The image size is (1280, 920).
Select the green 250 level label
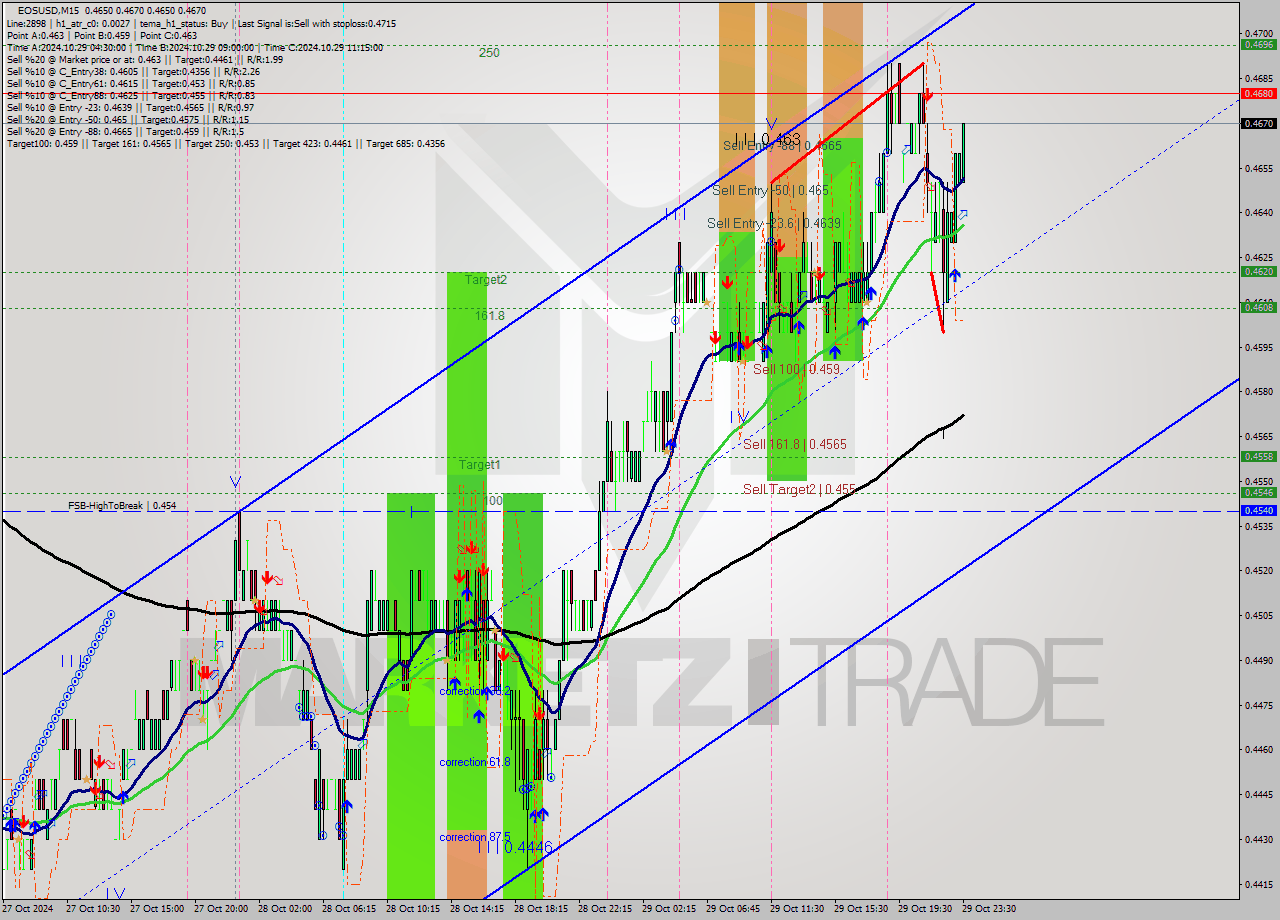pos(489,53)
